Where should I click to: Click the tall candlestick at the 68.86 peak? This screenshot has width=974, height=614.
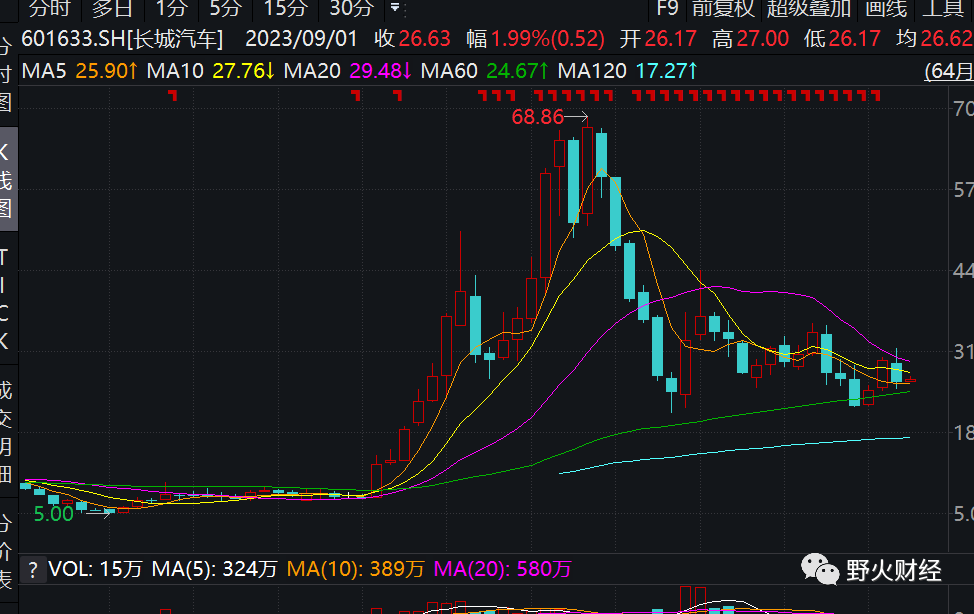pos(587,168)
